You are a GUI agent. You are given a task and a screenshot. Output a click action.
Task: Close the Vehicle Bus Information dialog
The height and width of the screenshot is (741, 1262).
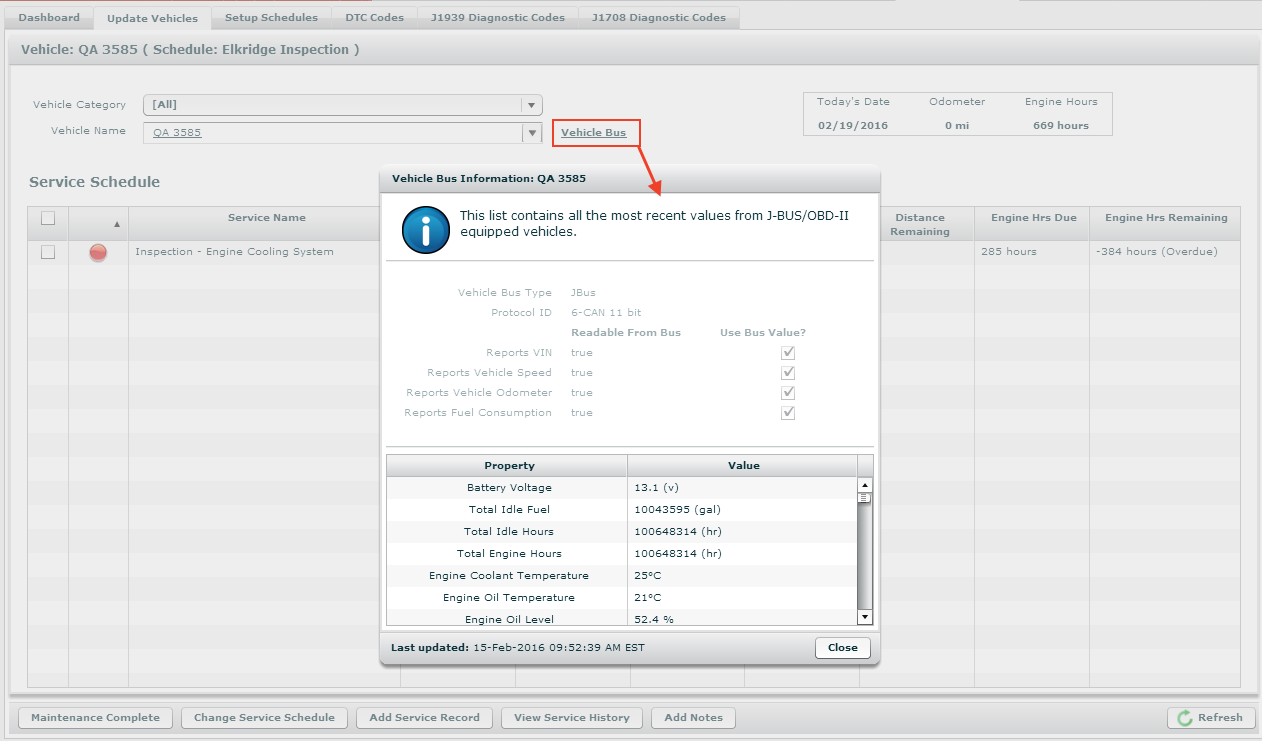[x=842, y=648]
